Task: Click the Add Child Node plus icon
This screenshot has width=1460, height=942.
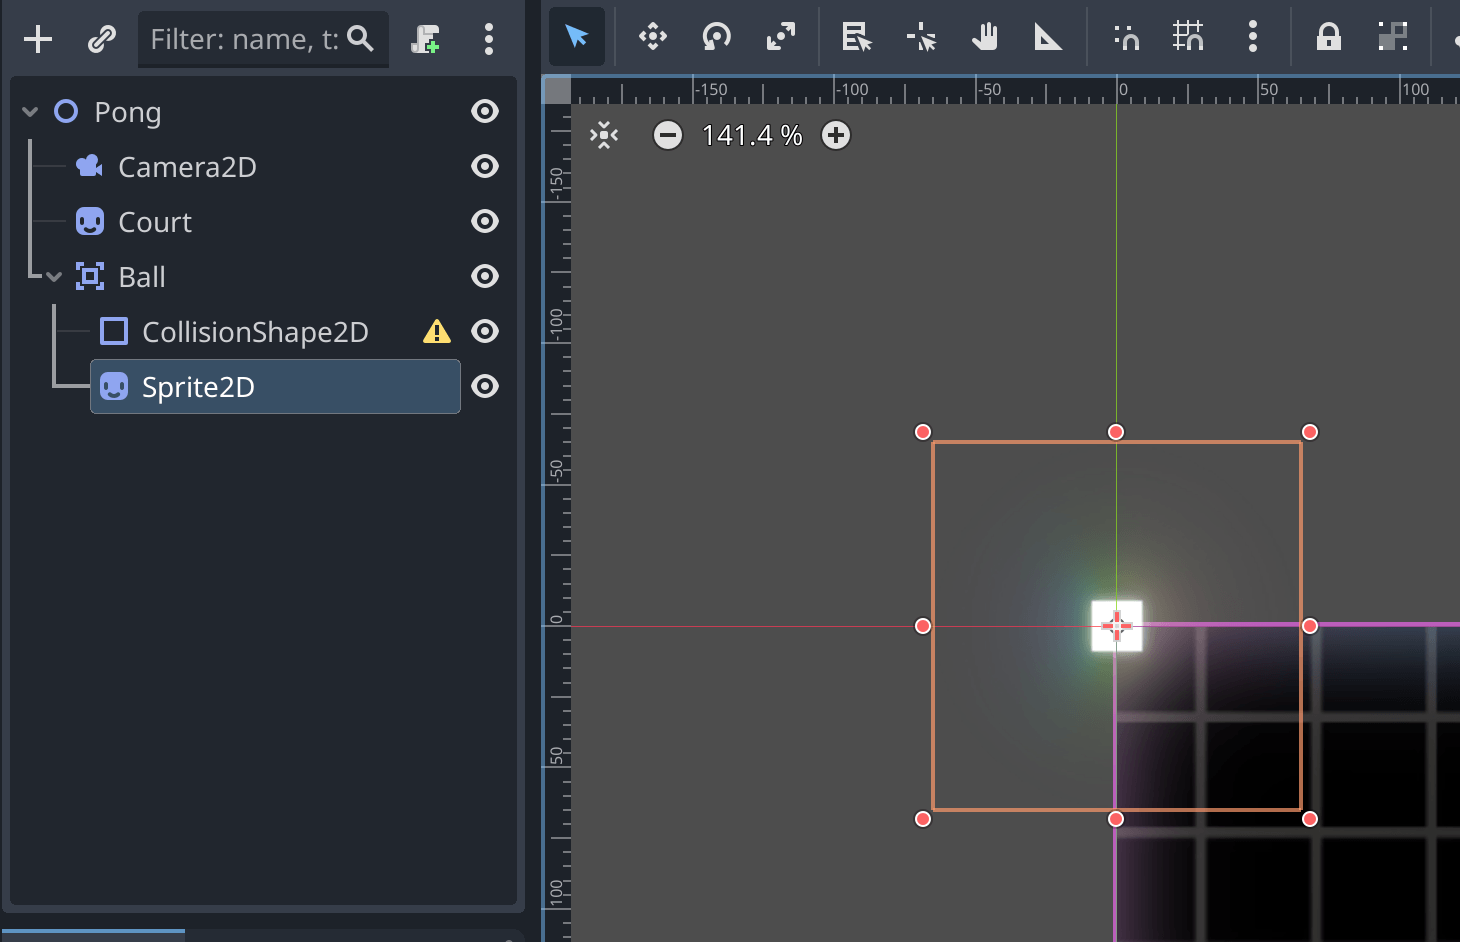Action: [38, 39]
